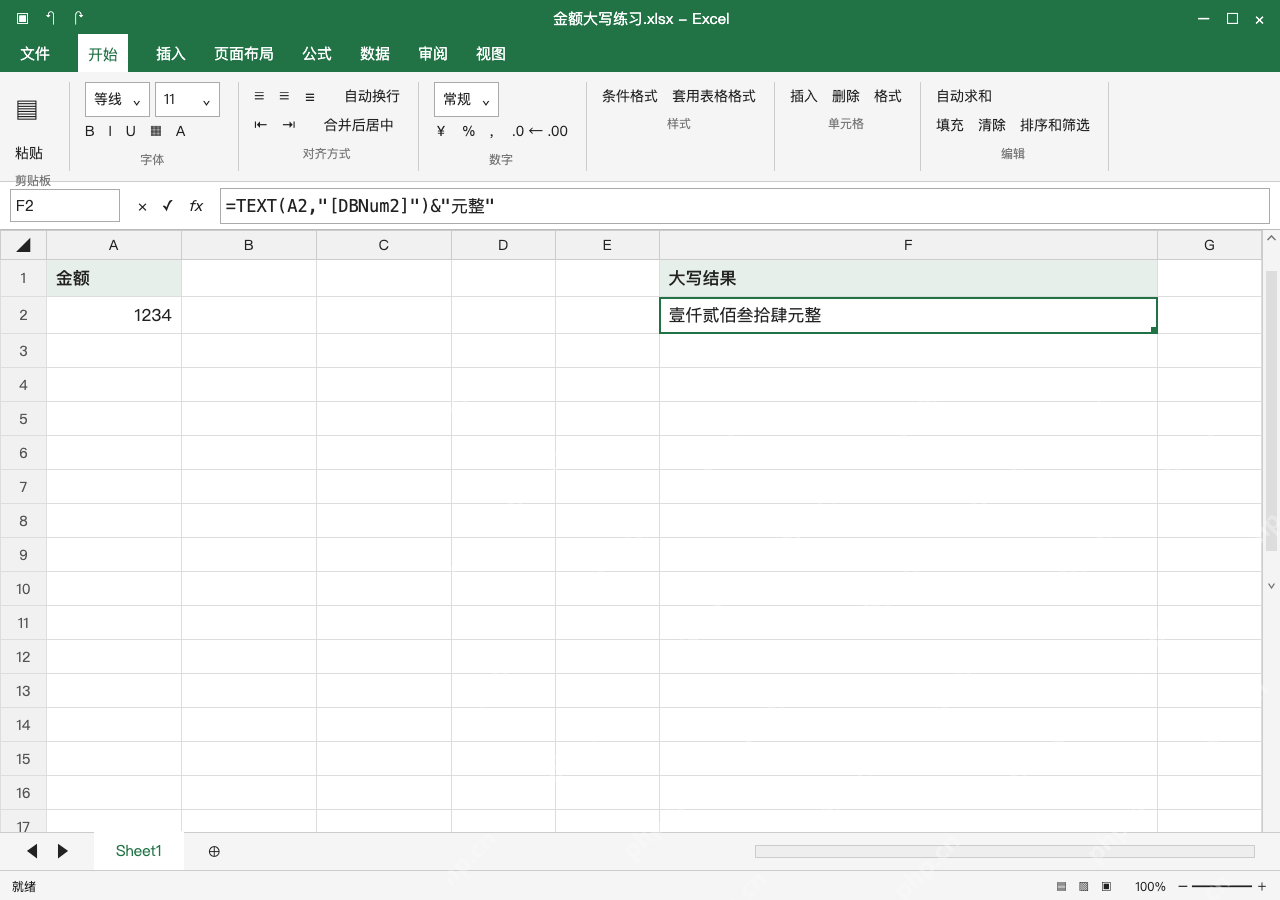The width and height of the screenshot is (1280, 900).
Task: Apply percent style format
Action: tap(468, 131)
